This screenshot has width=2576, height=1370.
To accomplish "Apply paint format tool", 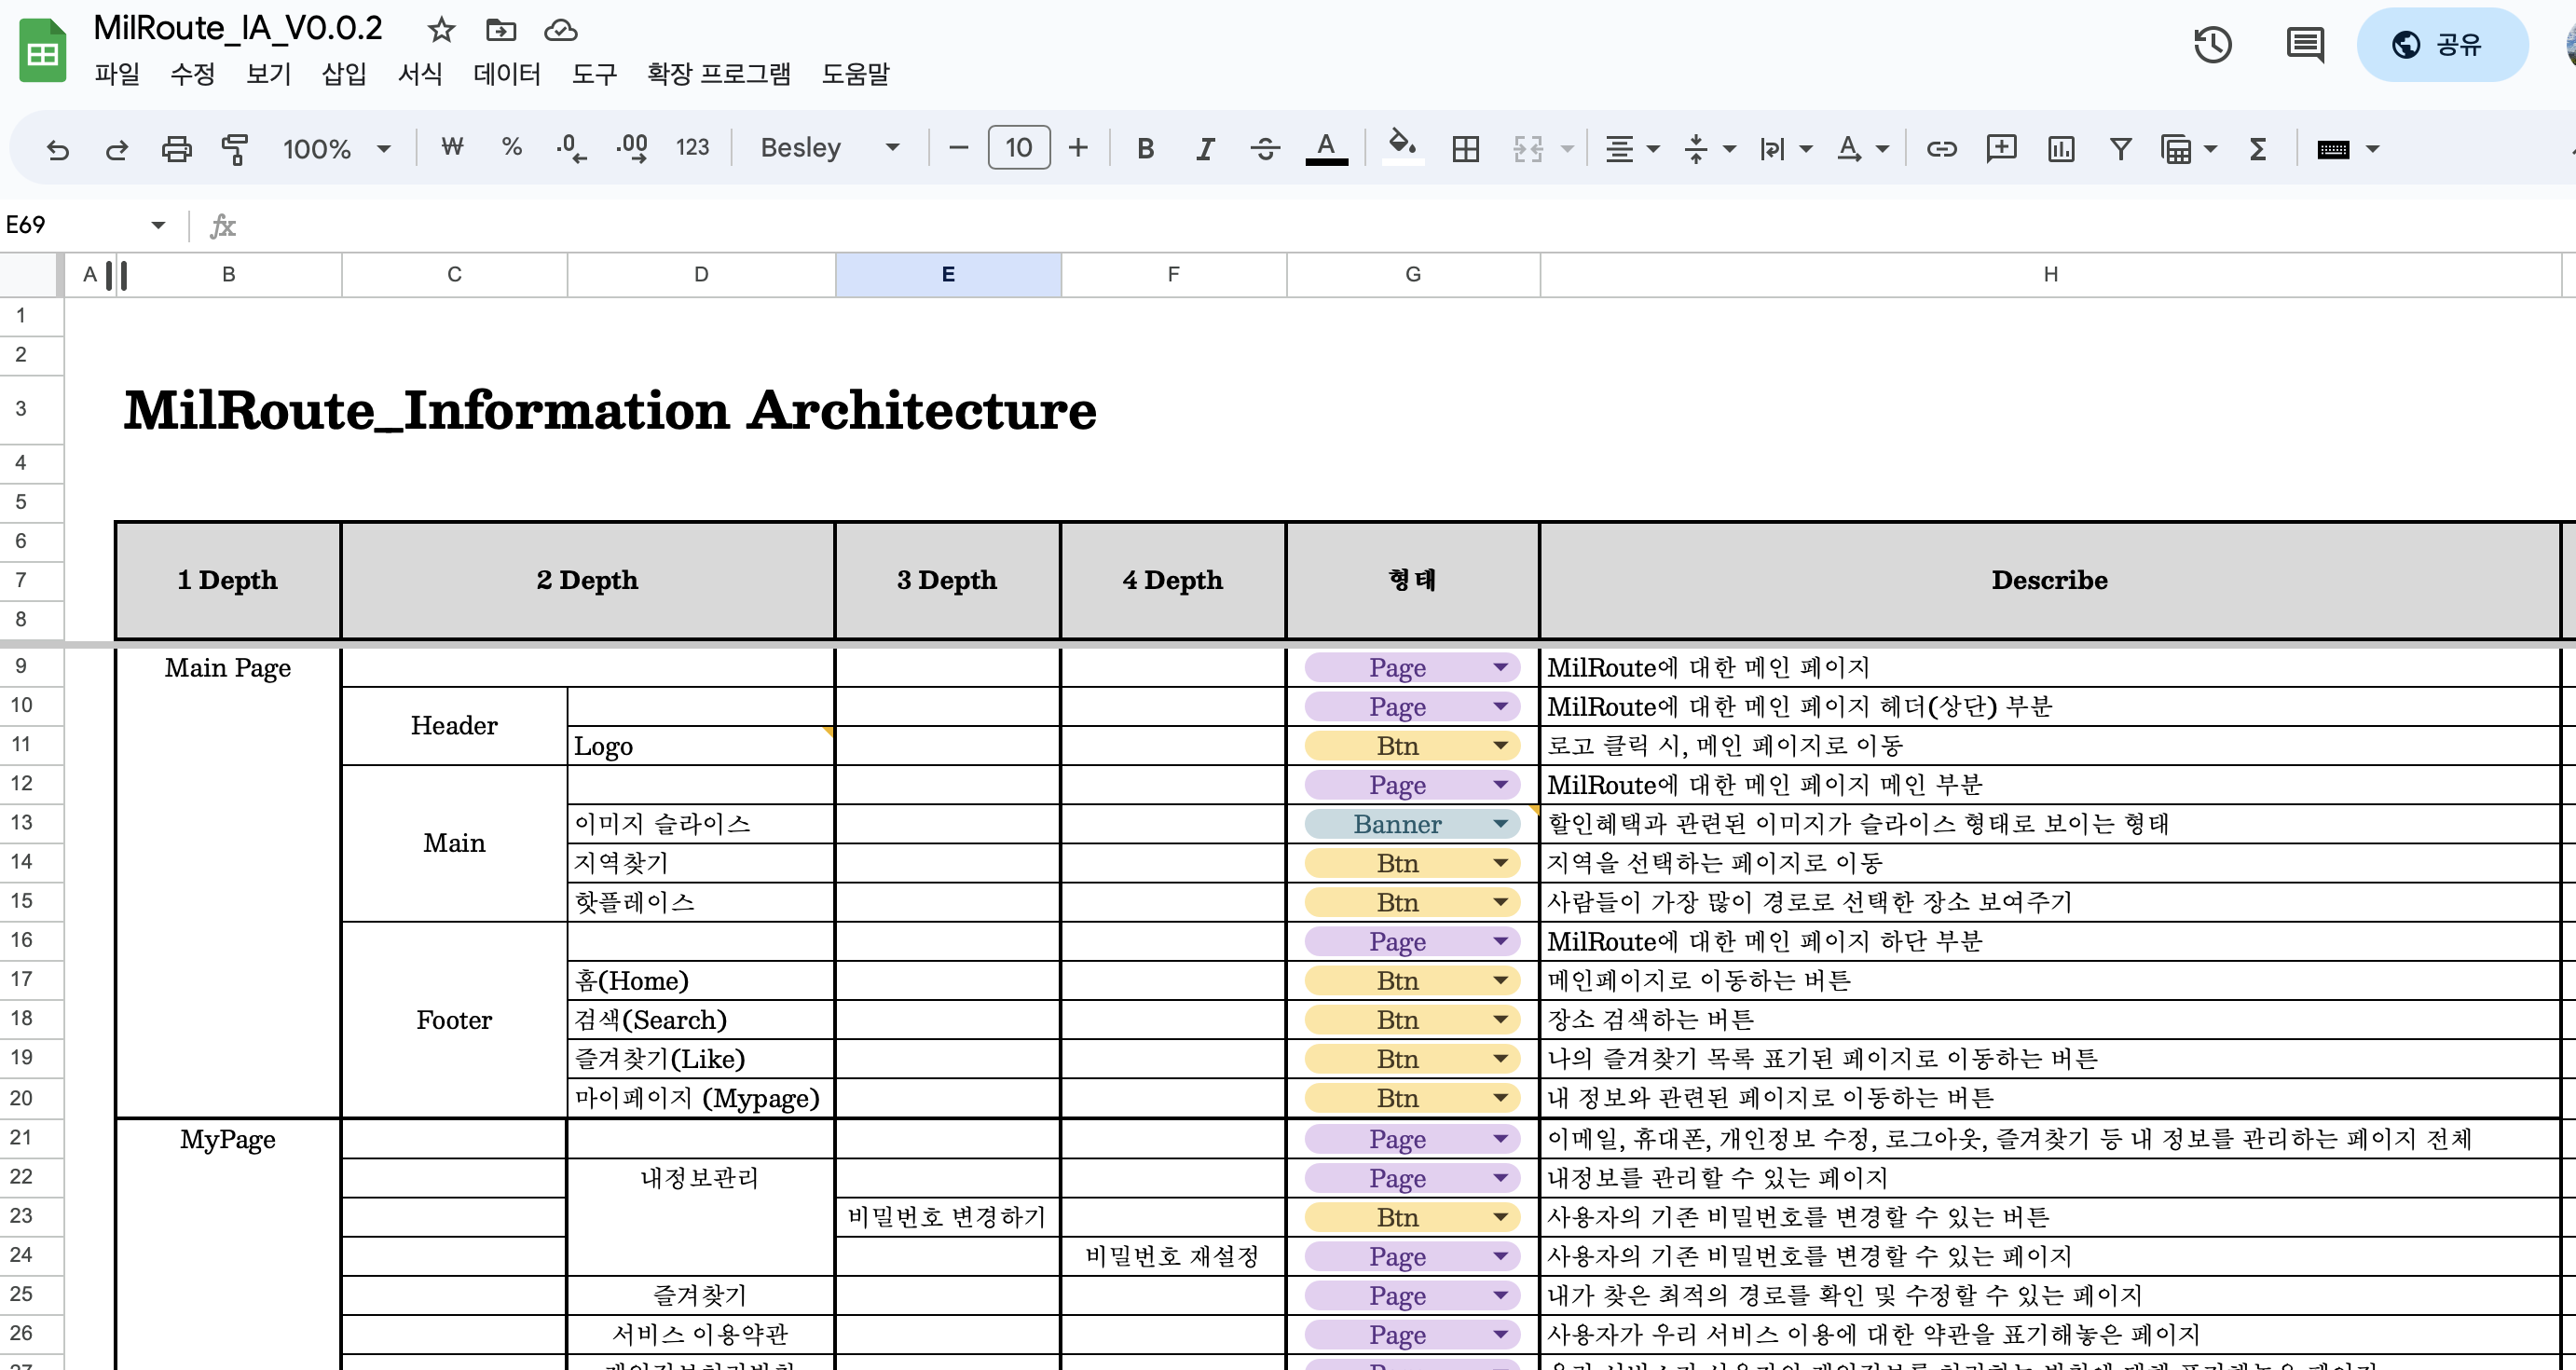I will pos(236,148).
